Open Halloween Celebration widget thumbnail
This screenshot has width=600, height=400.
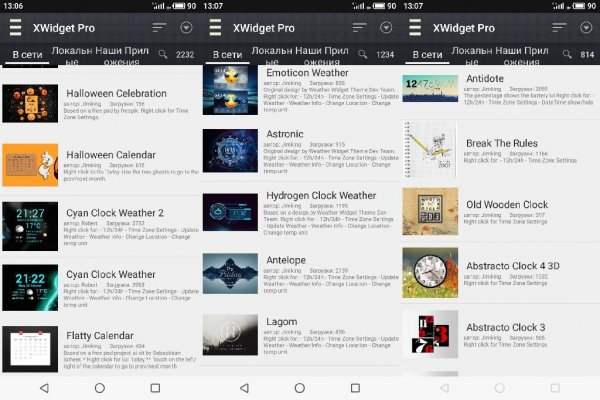30,104
